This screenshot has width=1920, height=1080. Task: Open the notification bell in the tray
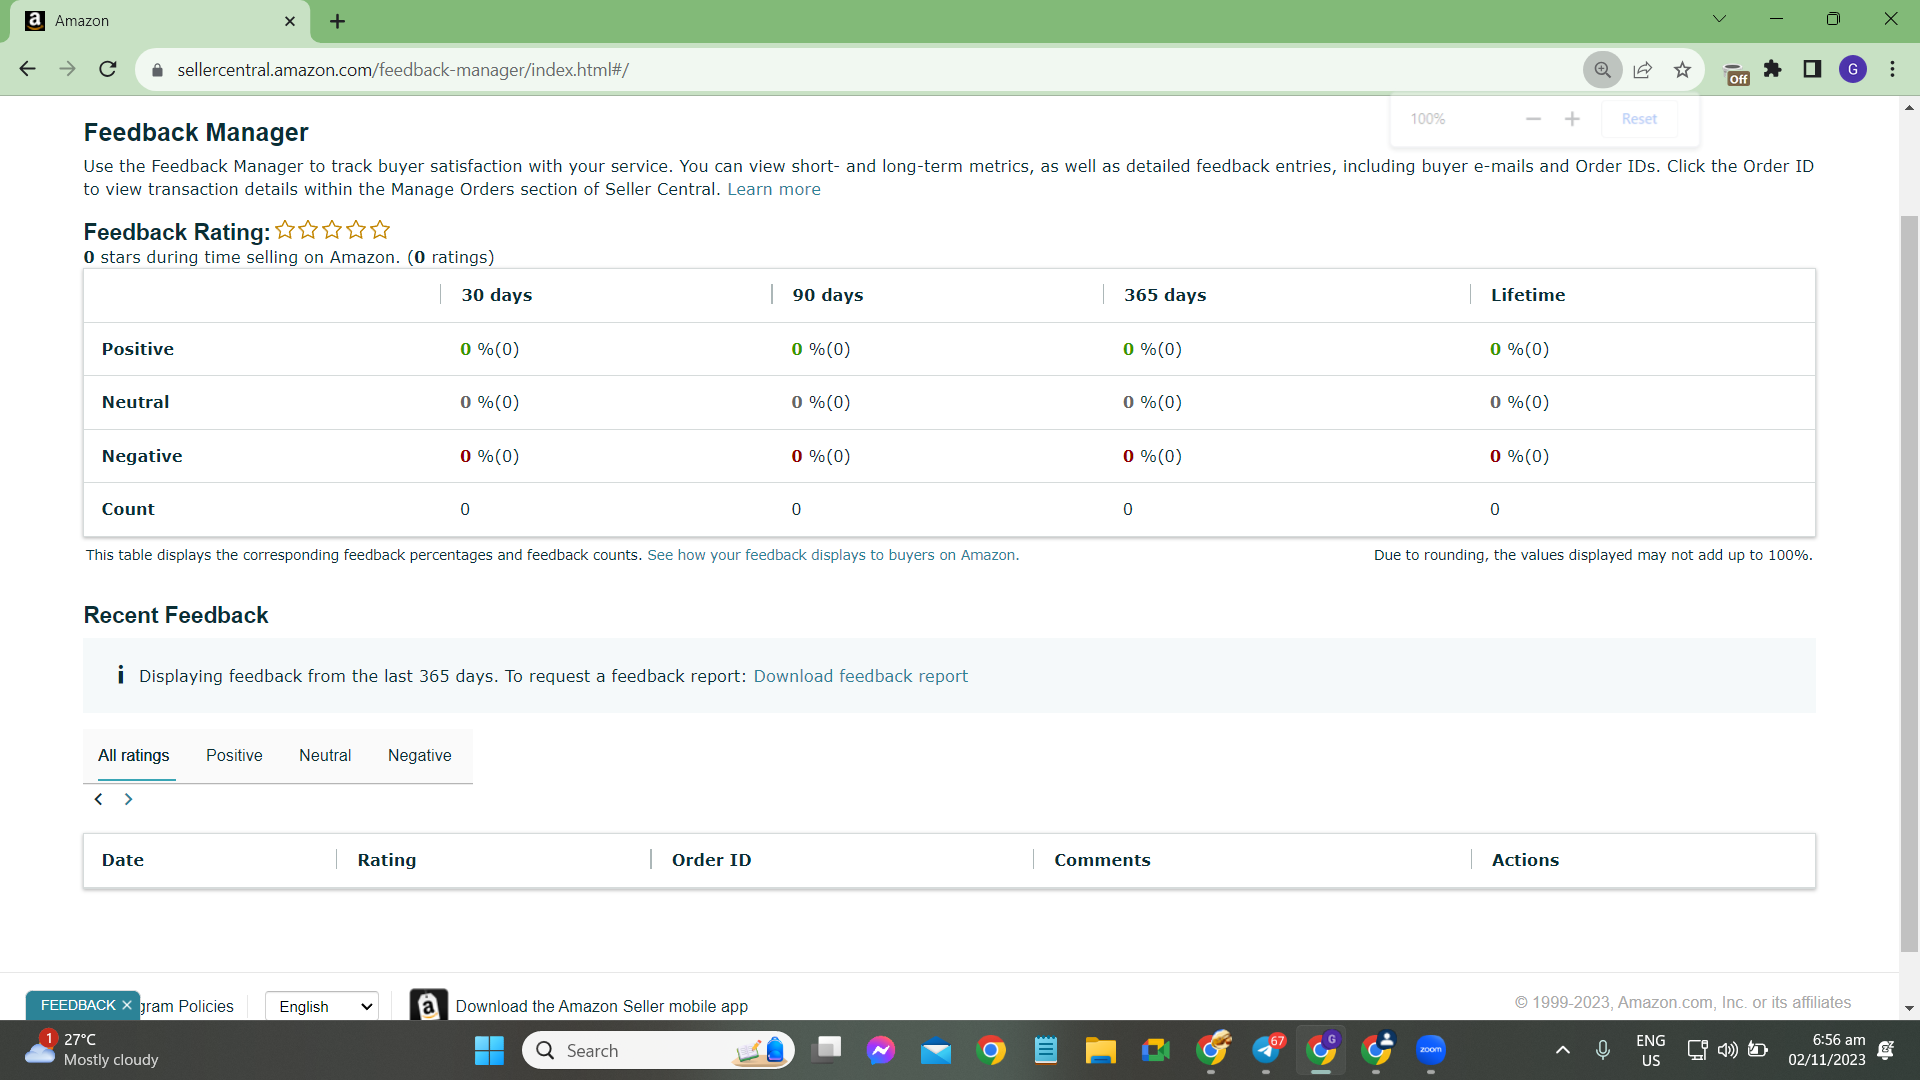pos(1886,1050)
